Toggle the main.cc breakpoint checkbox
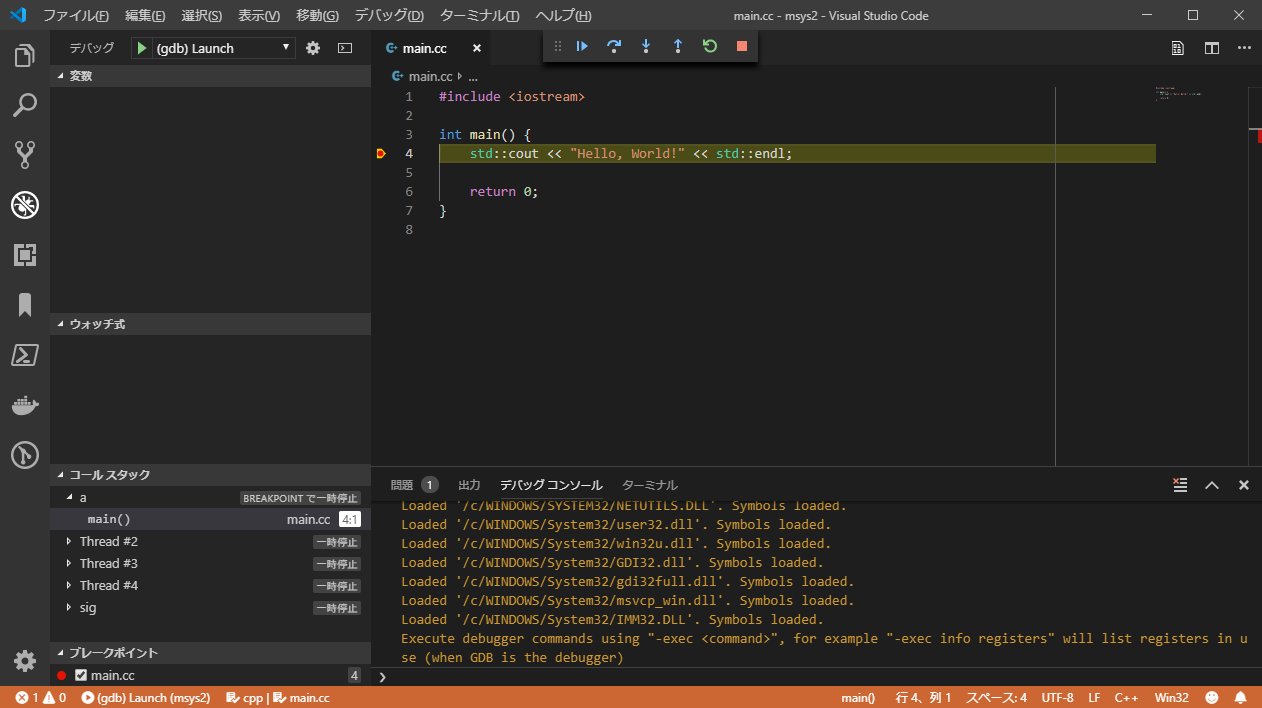This screenshot has width=1262, height=708. [81, 675]
